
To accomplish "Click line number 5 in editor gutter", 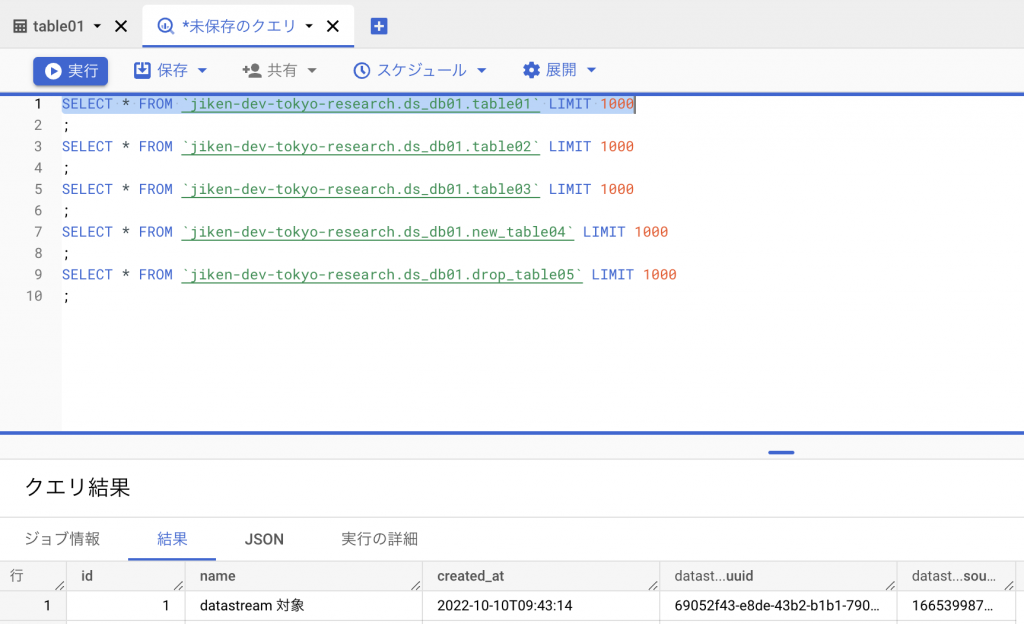I will tap(38, 189).
